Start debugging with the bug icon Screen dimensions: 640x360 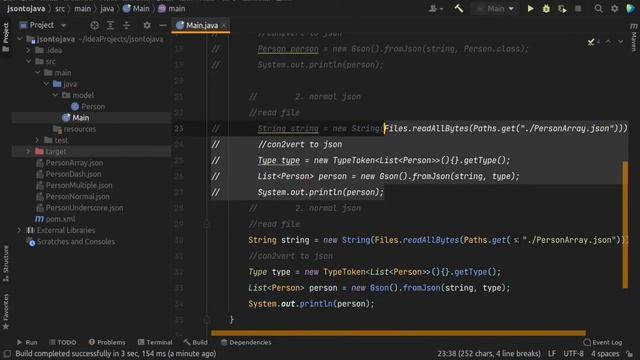click(x=546, y=9)
